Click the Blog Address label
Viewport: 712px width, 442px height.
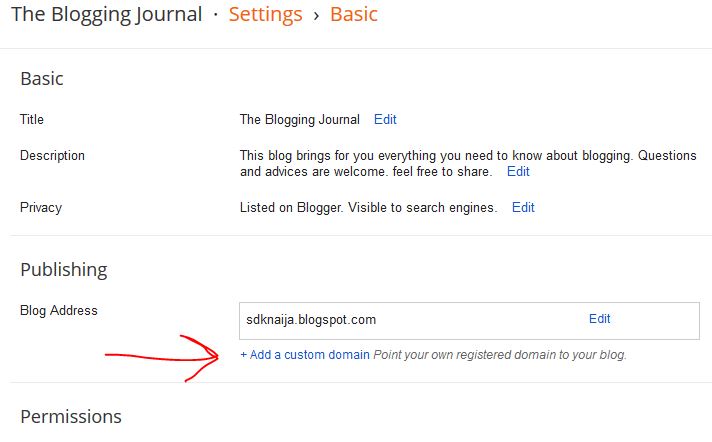(59, 310)
